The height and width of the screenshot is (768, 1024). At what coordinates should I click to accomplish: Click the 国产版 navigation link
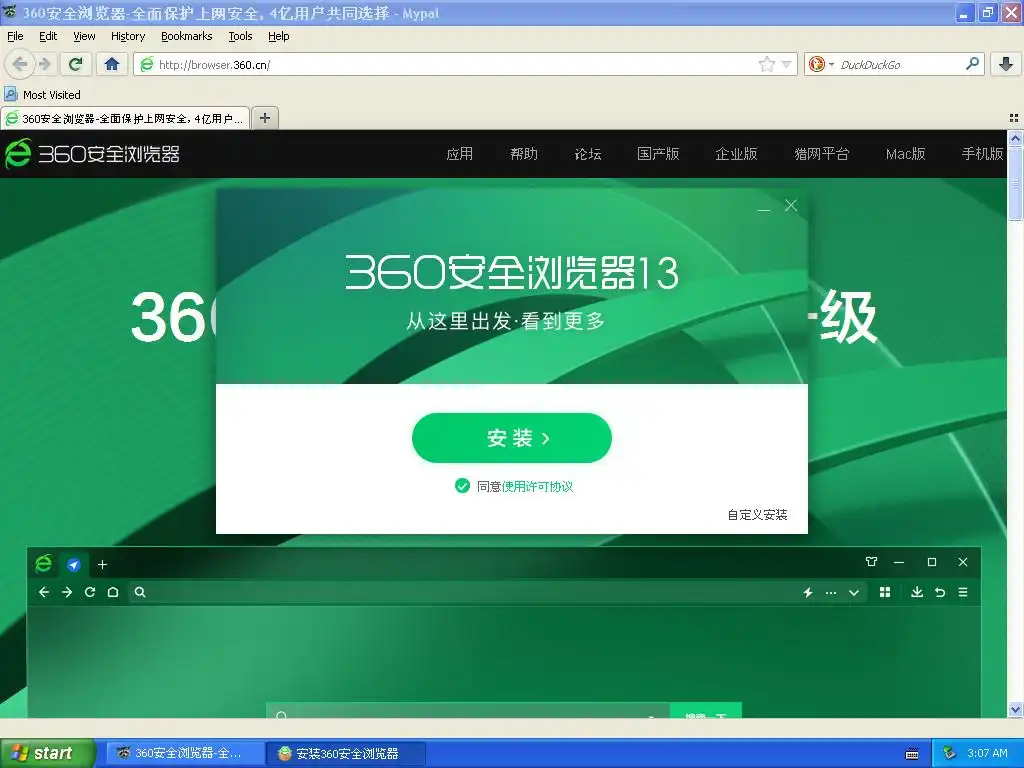coord(658,153)
